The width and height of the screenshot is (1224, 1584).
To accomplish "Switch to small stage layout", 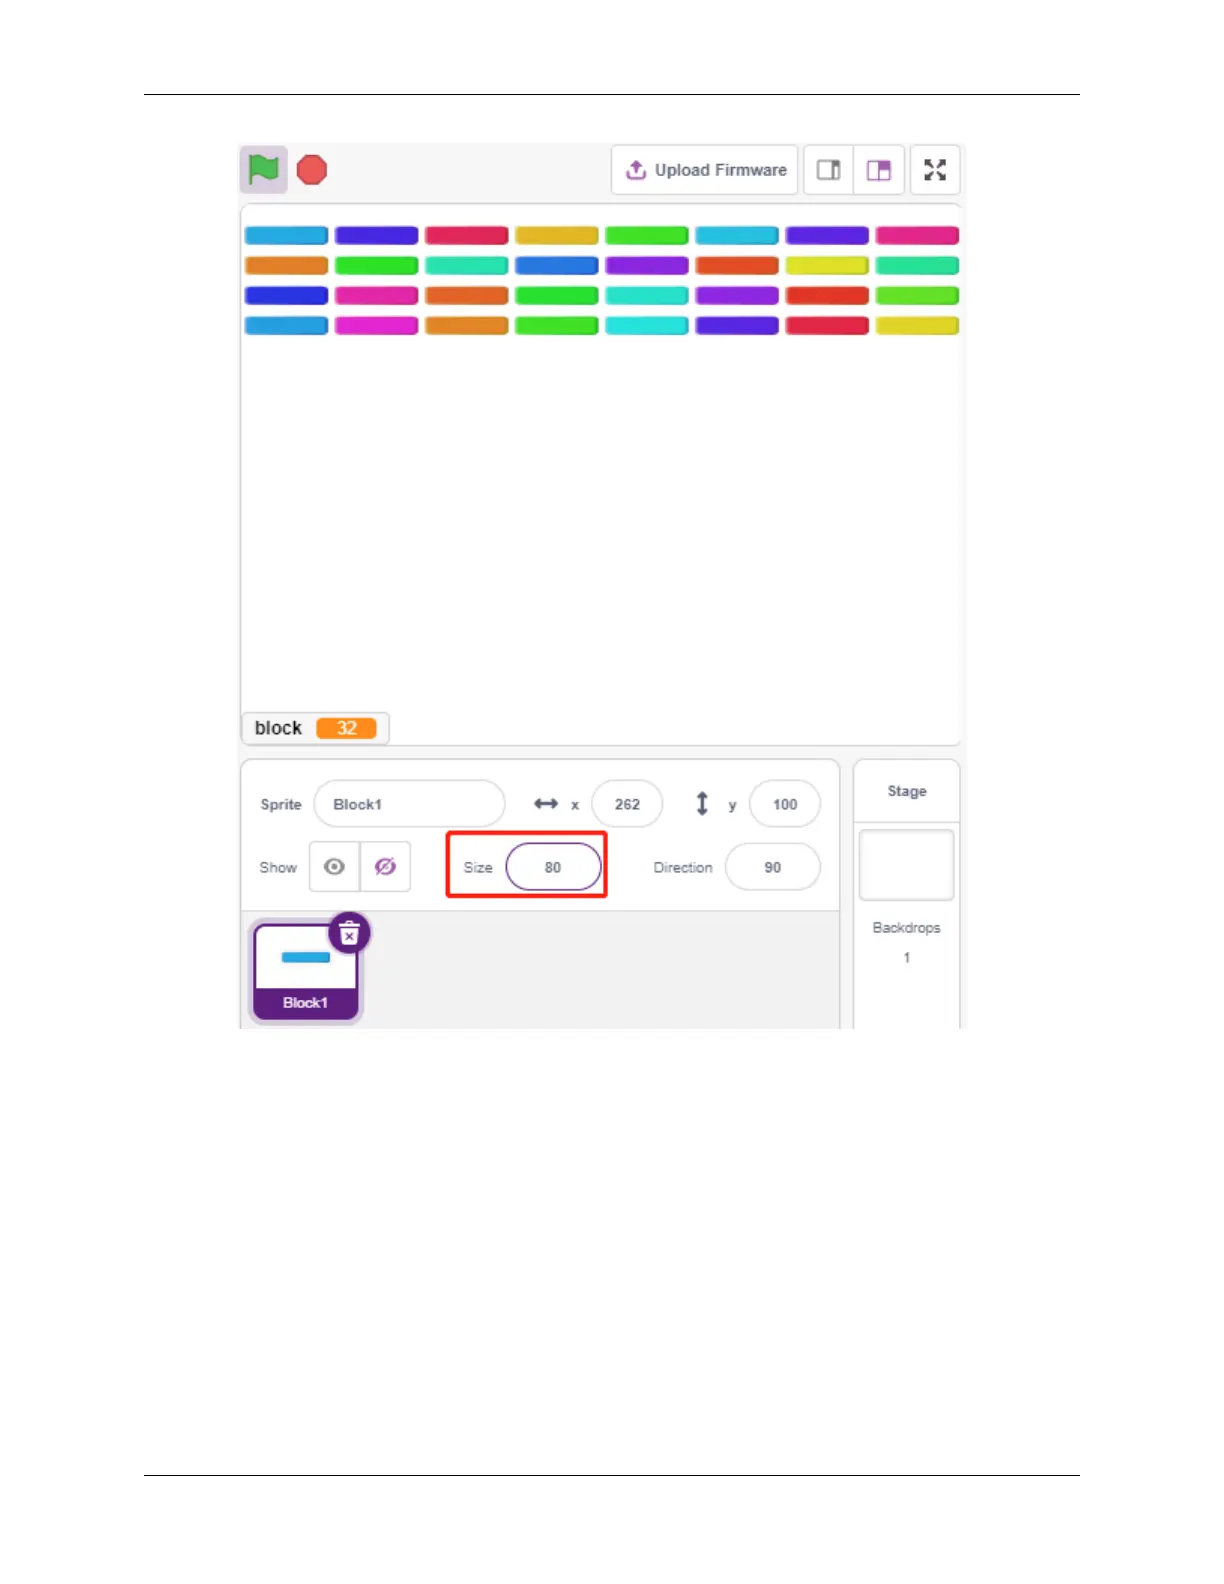I will coord(829,170).
